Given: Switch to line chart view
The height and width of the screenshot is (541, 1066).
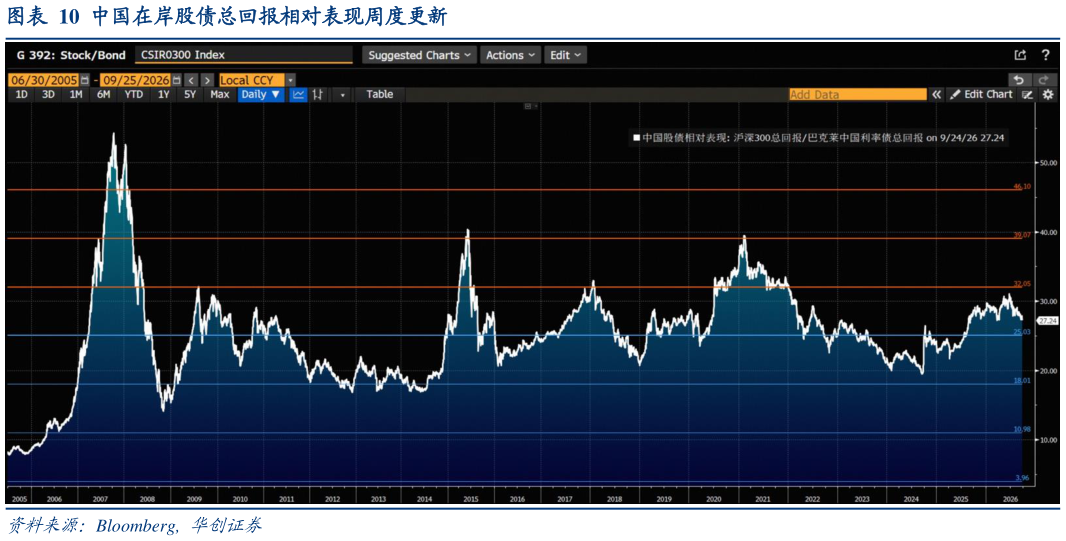Looking at the screenshot, I should point(298,94).
